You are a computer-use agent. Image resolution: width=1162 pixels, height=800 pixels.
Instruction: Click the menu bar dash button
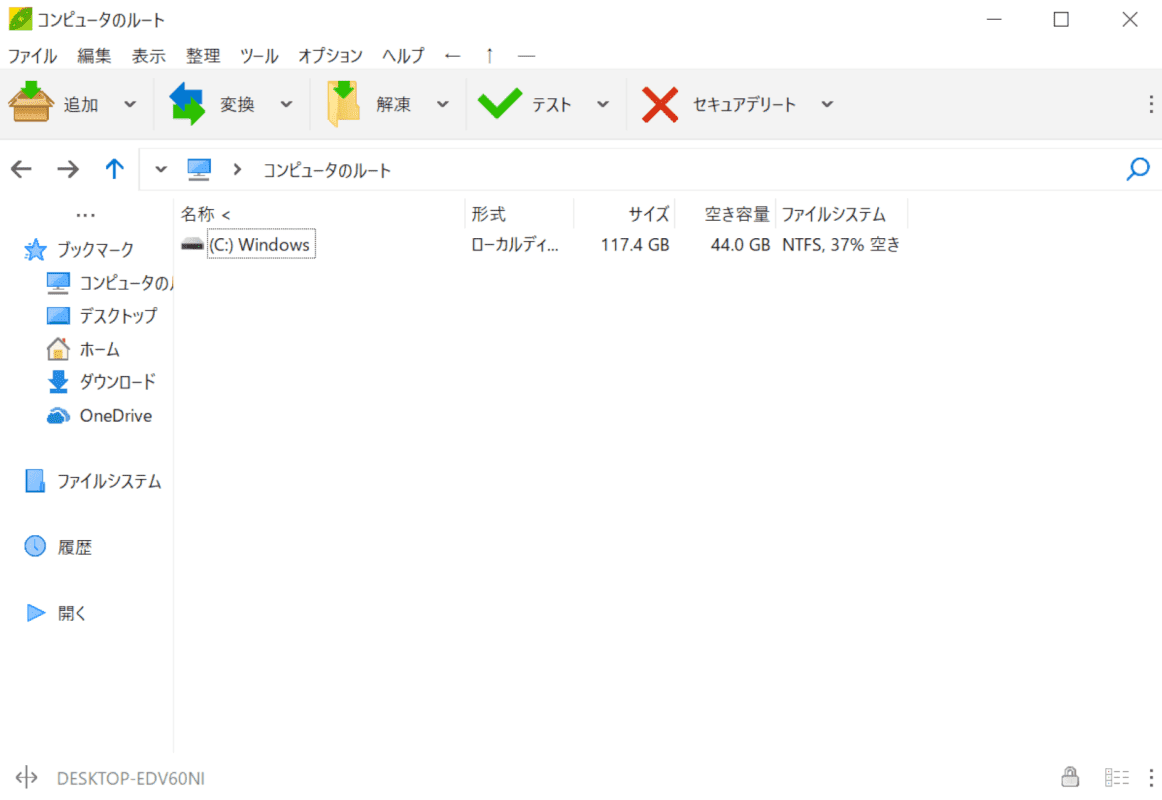click(526, 56)
